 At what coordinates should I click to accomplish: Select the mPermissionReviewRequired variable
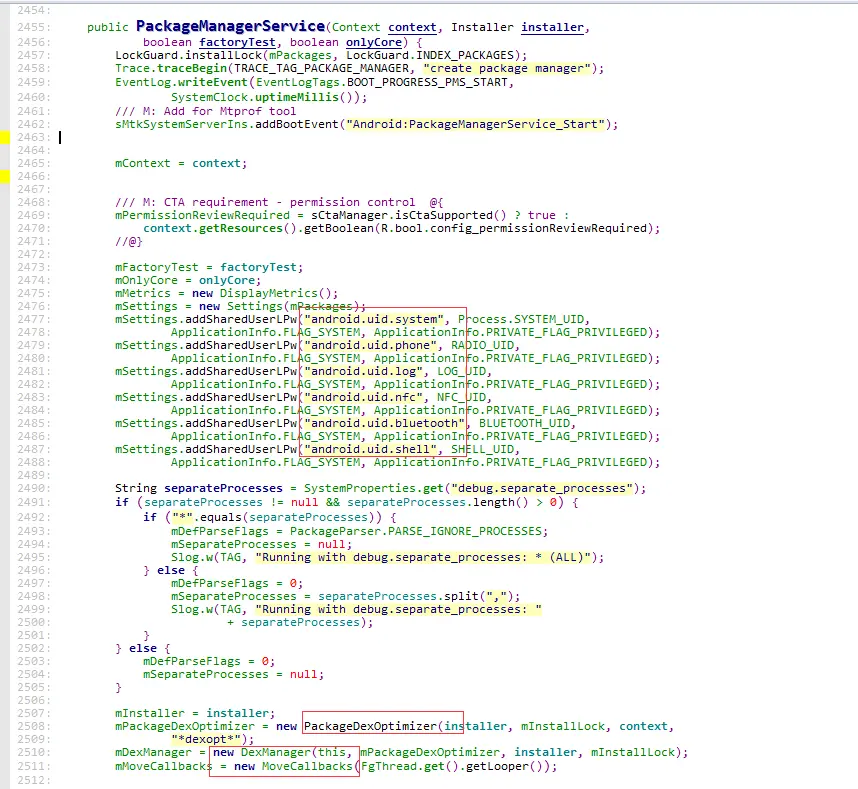(x=202, y=215)
